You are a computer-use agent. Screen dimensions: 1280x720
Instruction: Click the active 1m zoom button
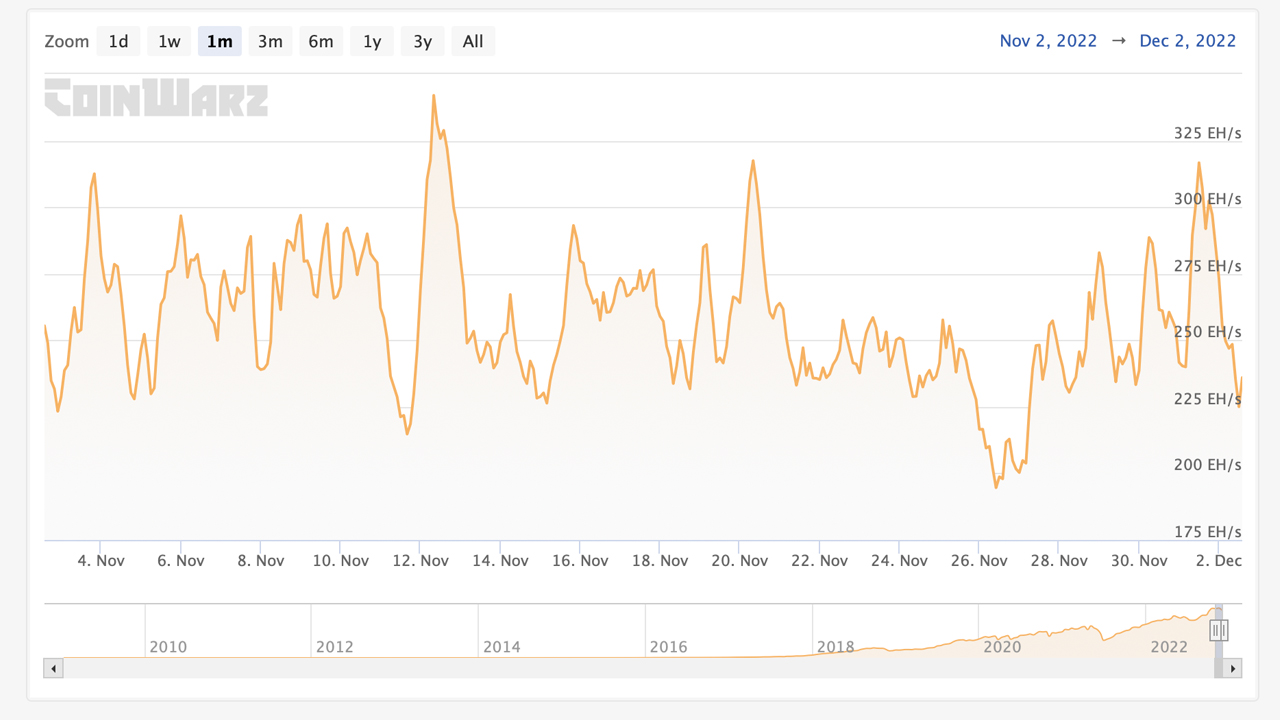pos(219,41)
